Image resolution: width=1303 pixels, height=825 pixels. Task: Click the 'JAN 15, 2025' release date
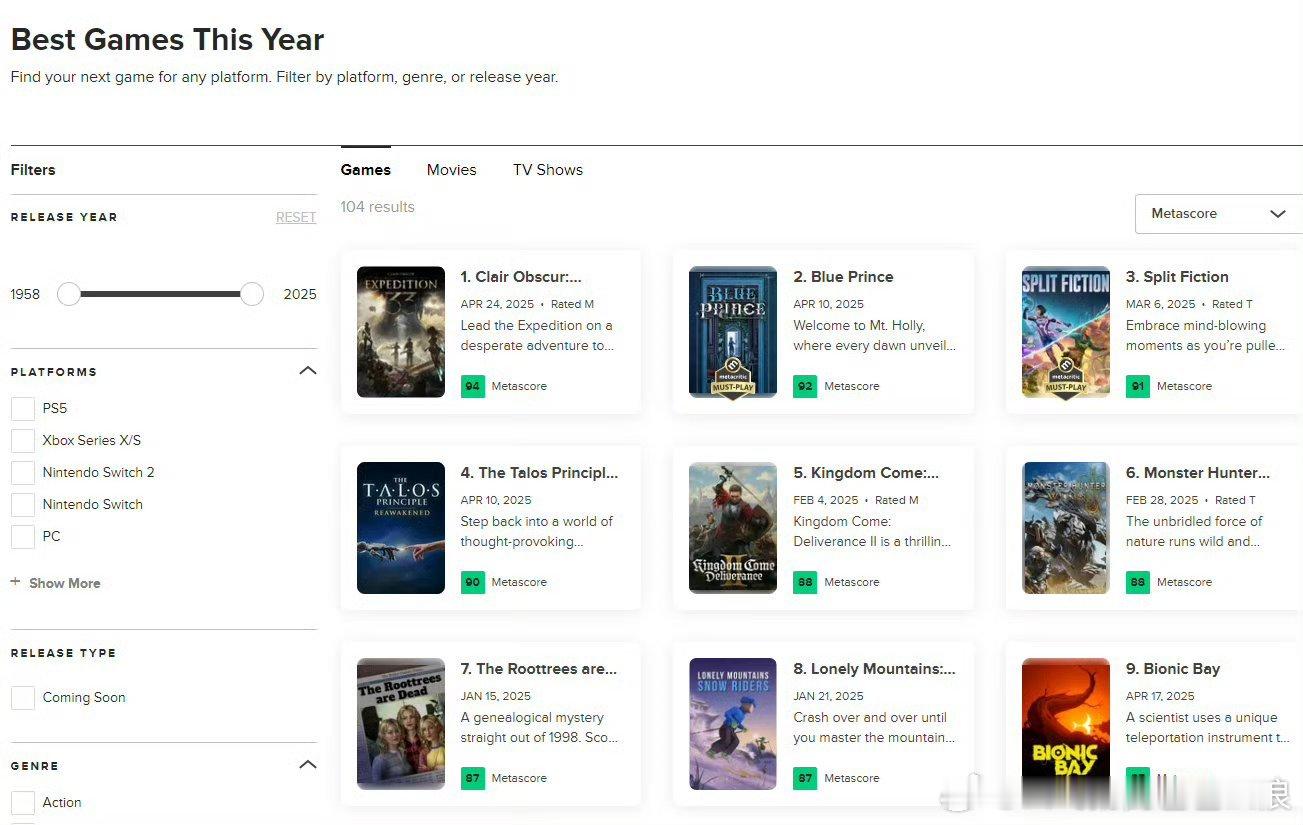pyautogui.click(x=496, y=696)
